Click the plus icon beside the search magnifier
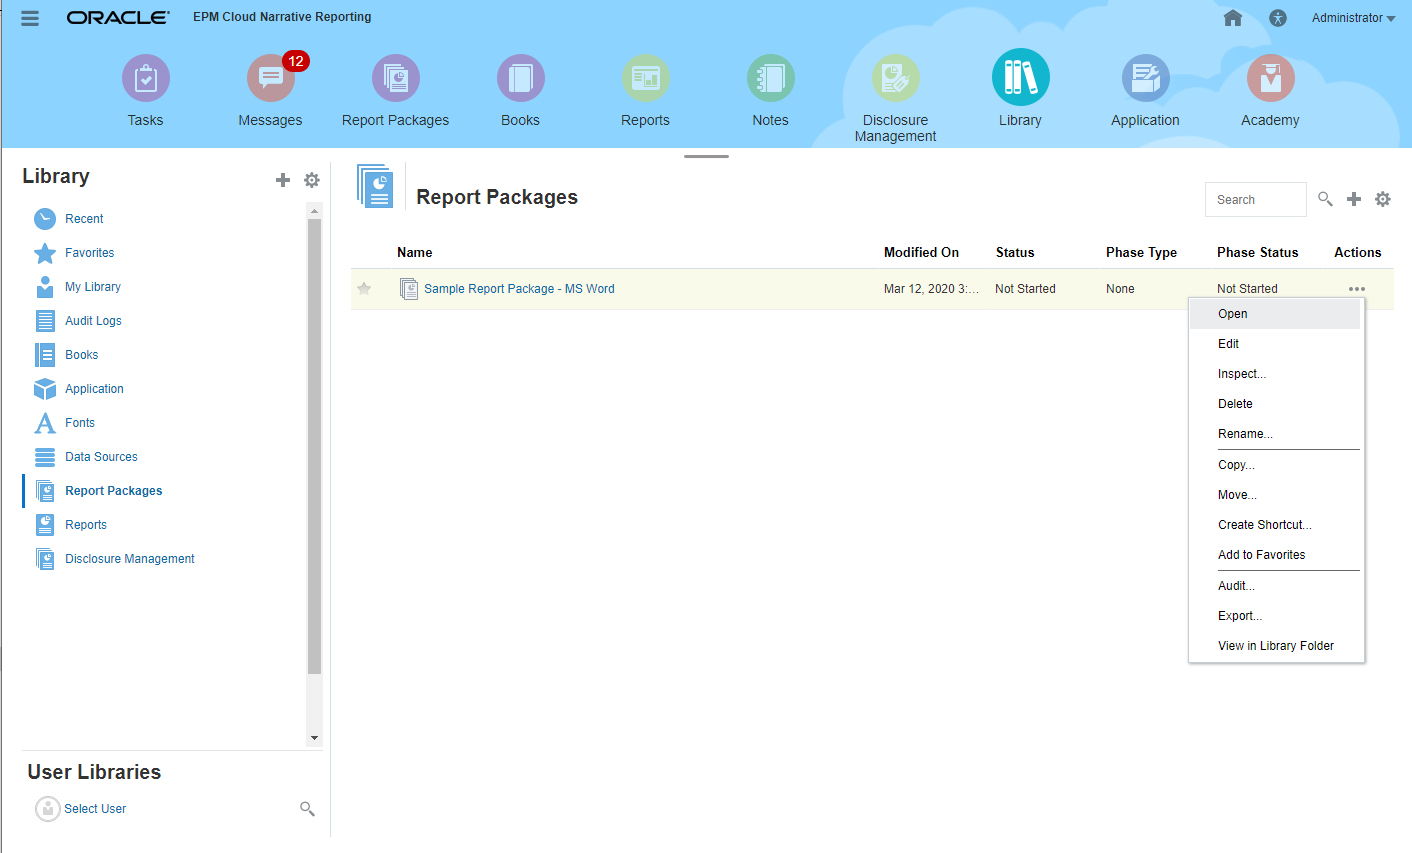 pos(1354,199)
